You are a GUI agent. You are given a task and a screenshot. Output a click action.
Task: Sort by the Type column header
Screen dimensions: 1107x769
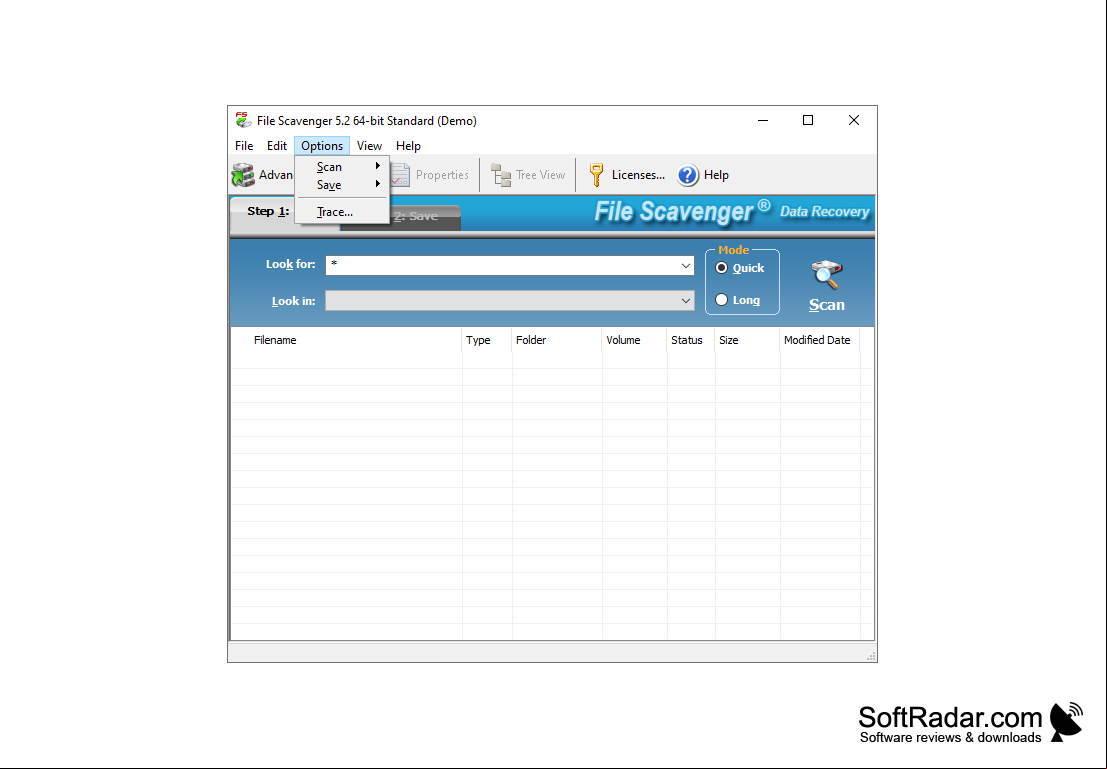[487, 340]
